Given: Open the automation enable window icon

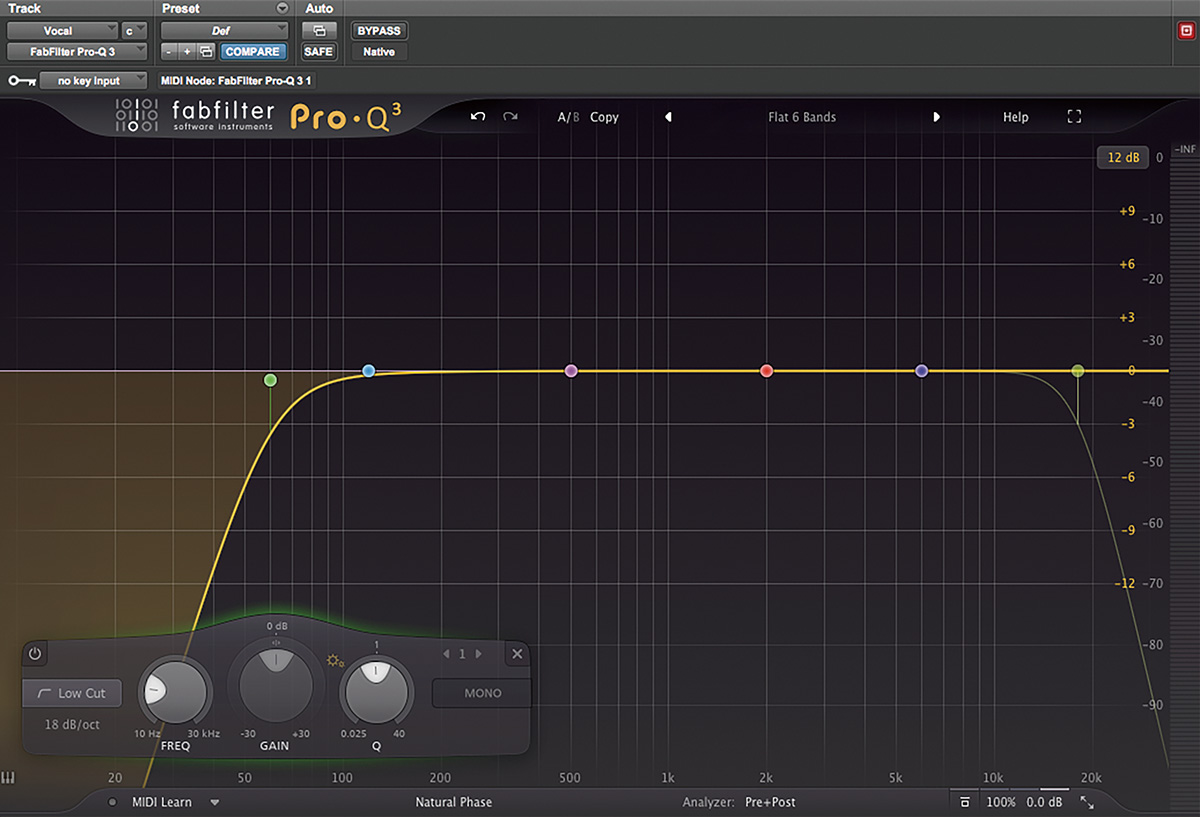Looking at the screenshot, I should click(x=319, y=31).
